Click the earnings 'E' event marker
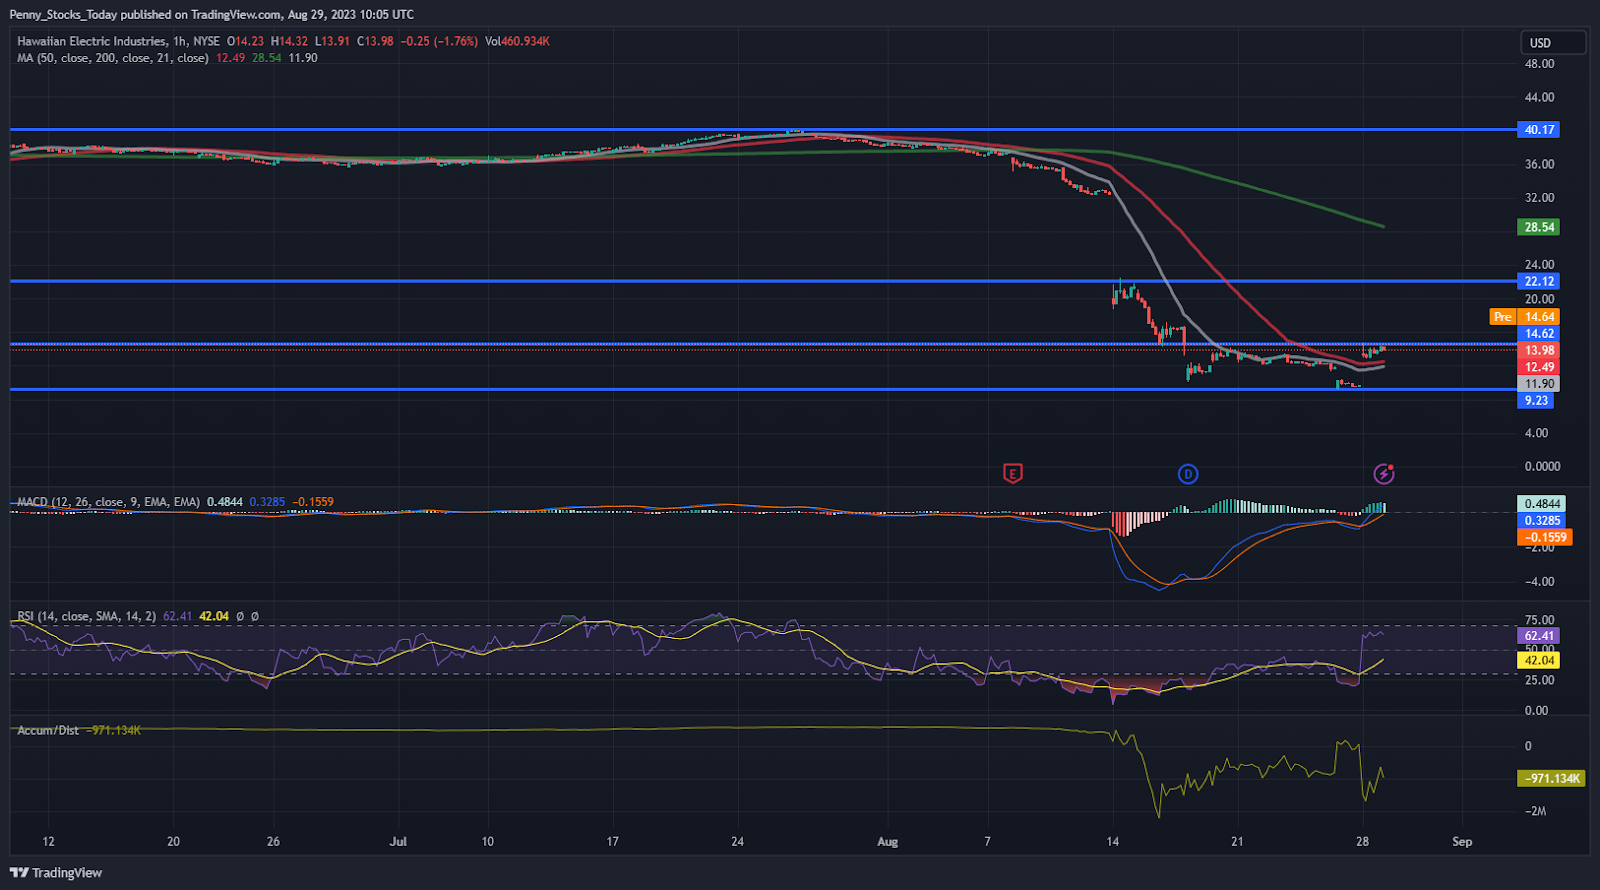 (x=1012, y=474)
